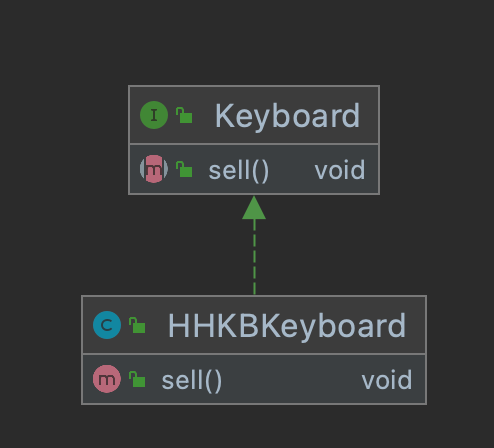
Task: Click the Keyboard node header area
Action: 254,115
